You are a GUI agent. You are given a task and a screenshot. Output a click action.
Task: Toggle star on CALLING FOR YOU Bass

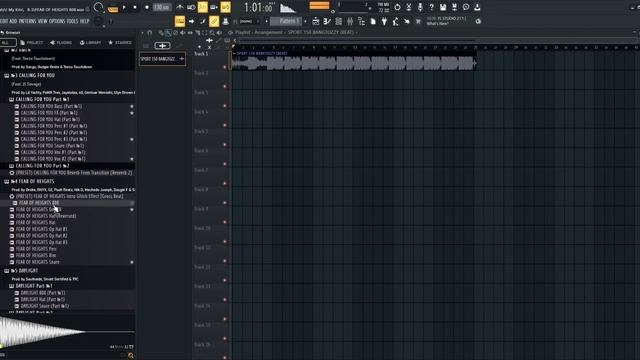coord(132,106)
